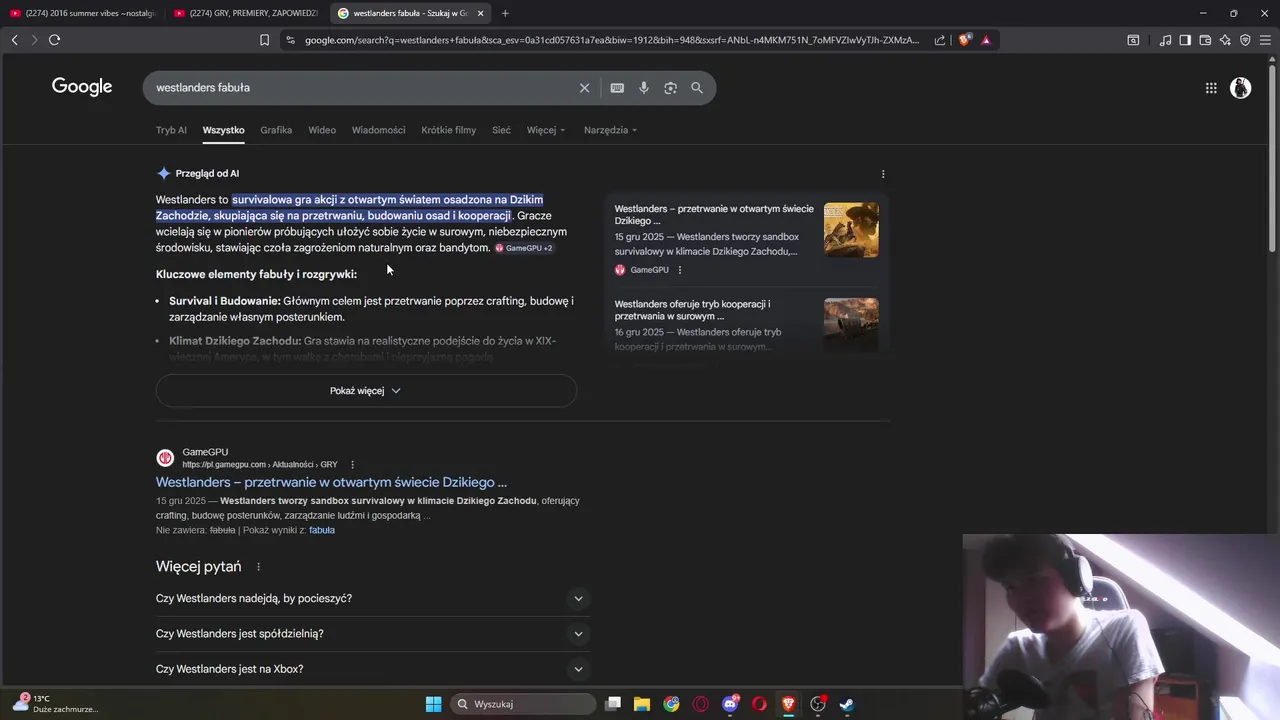Image resolution: width=1280 pixels, height=720 pixels.
Task: Share this page via address bar share icon
Action: 940,40
